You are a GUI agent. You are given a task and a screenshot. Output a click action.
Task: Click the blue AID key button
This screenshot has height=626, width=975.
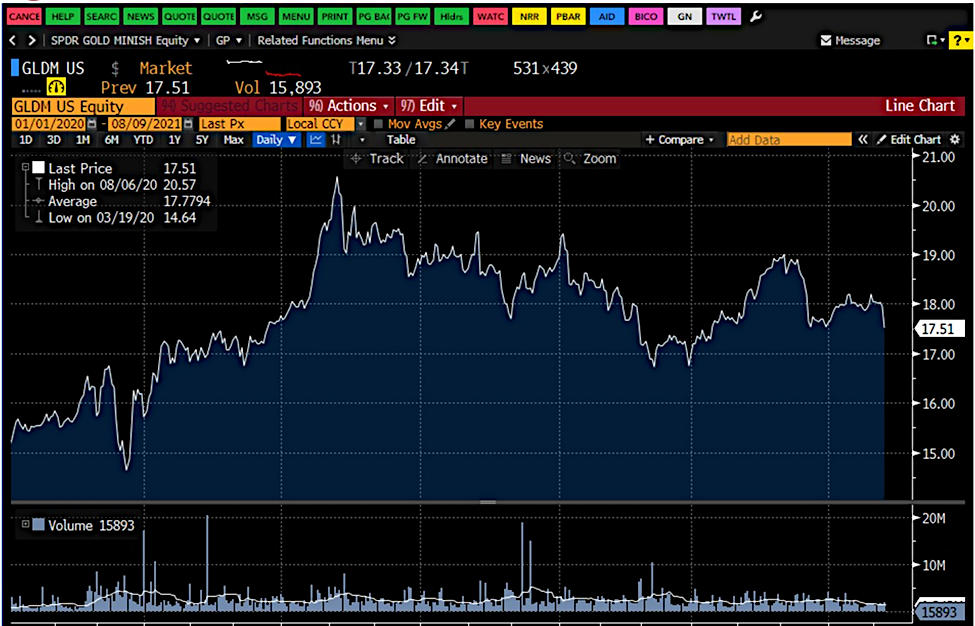tap(607, 17)
